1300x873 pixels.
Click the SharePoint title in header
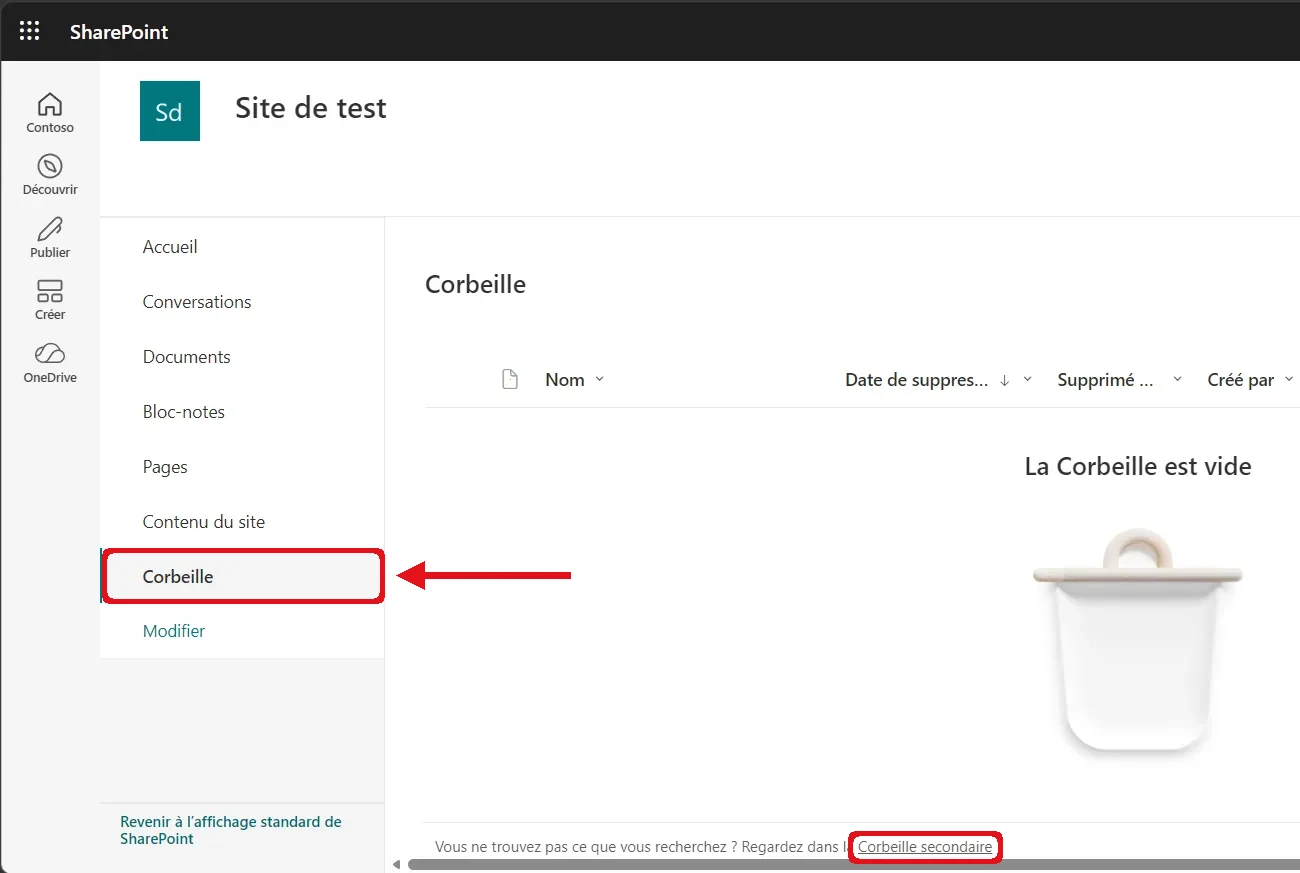pyautogui.click(x=119, y=32)
